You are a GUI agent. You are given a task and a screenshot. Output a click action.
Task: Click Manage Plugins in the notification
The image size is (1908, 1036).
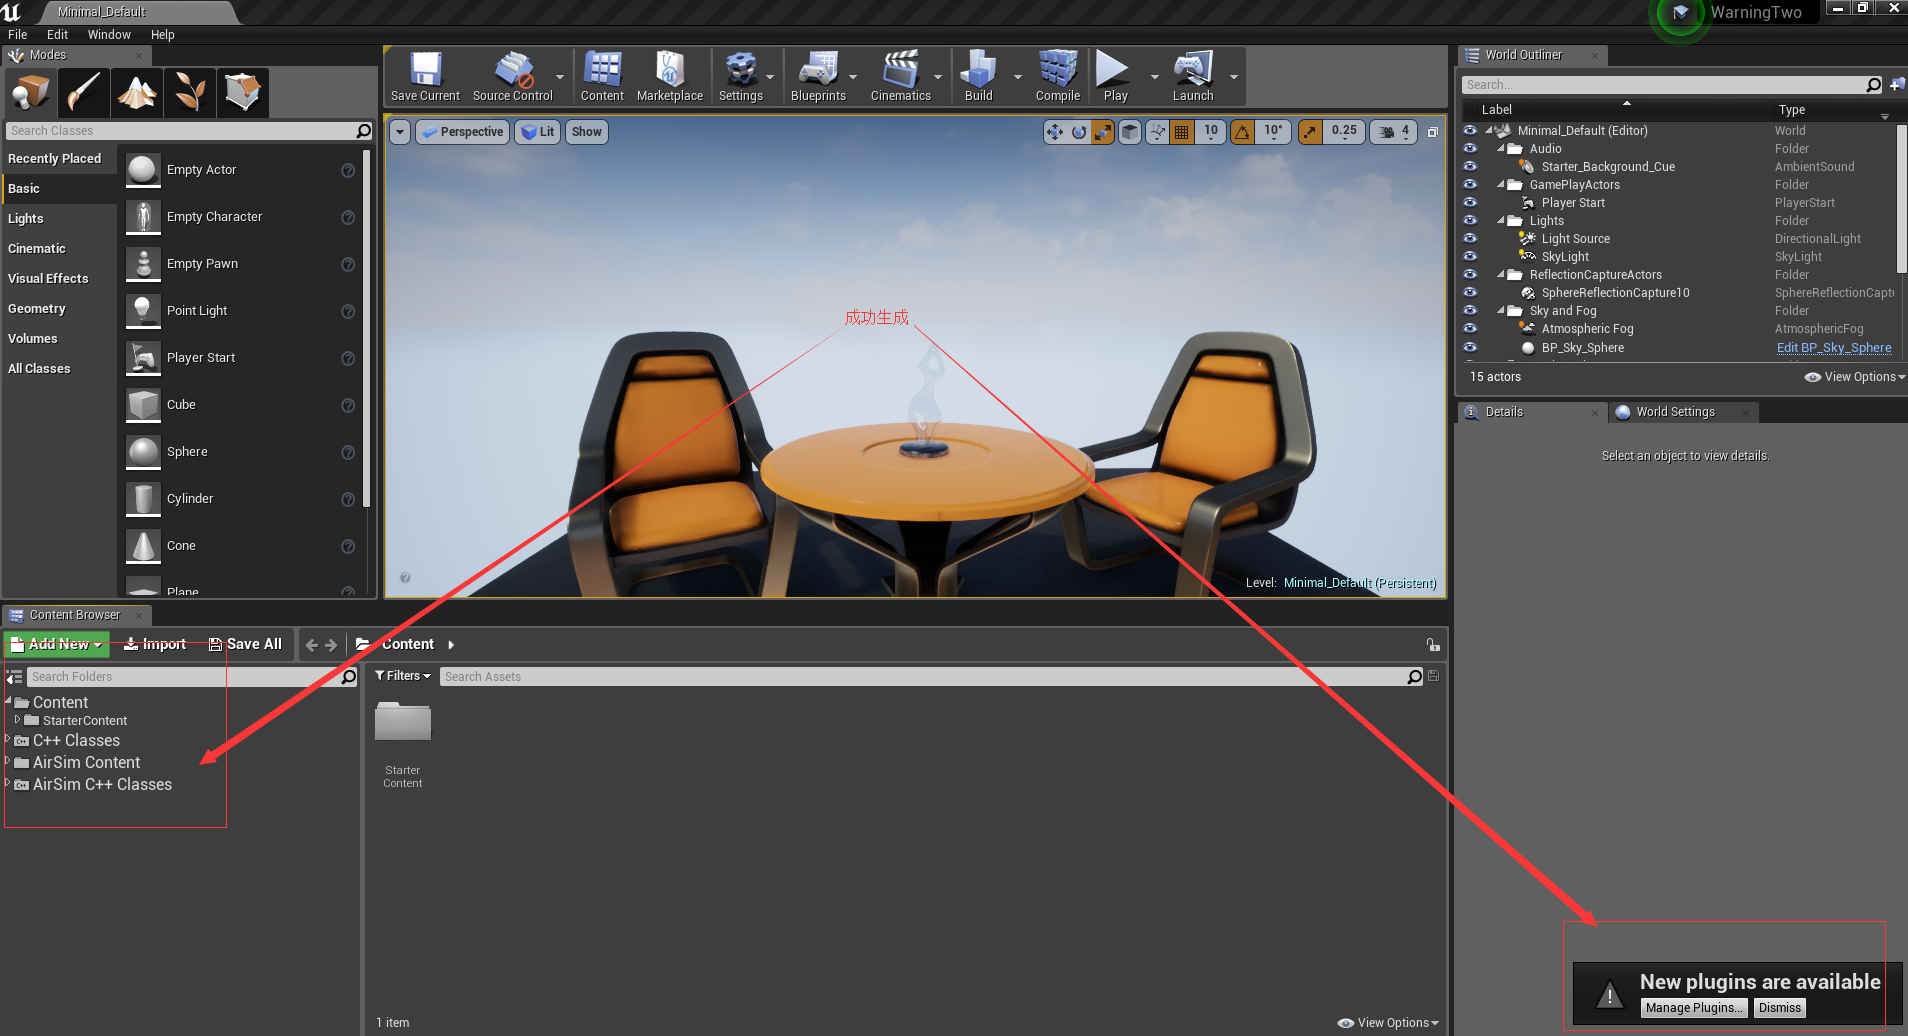click(x=1693, y=1007)
